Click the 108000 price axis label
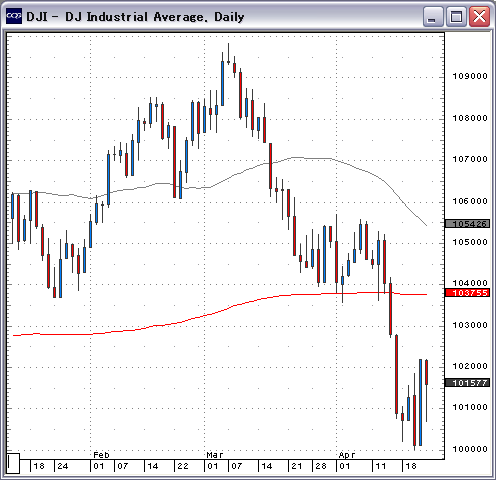 [x=470, y=118]
